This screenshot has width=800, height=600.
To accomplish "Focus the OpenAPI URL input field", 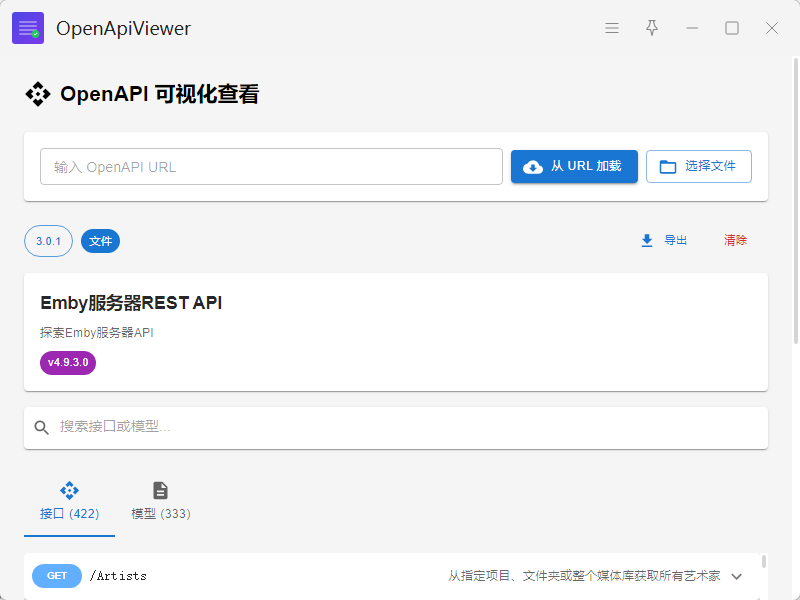I will [x=271, y=167].
